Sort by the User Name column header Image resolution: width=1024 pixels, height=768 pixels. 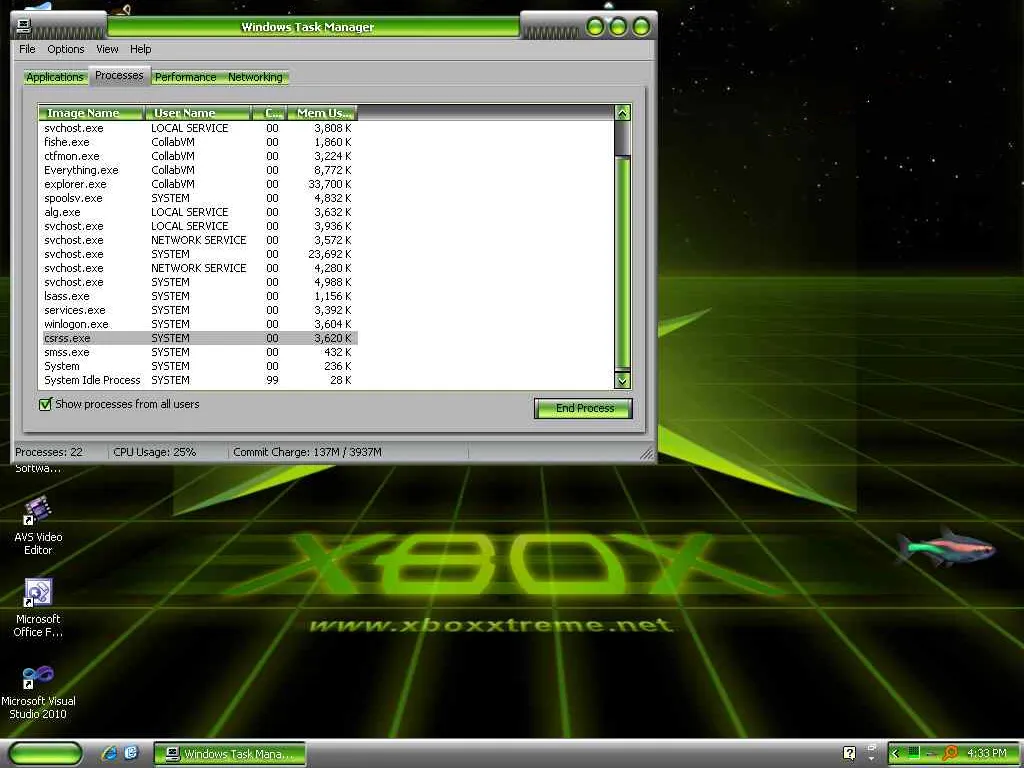[198, 113]
